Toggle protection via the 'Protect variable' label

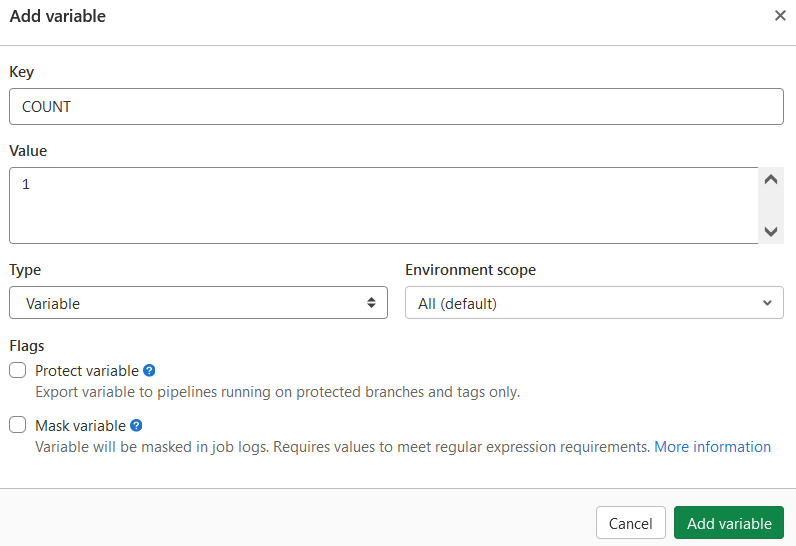pos(87,371)
